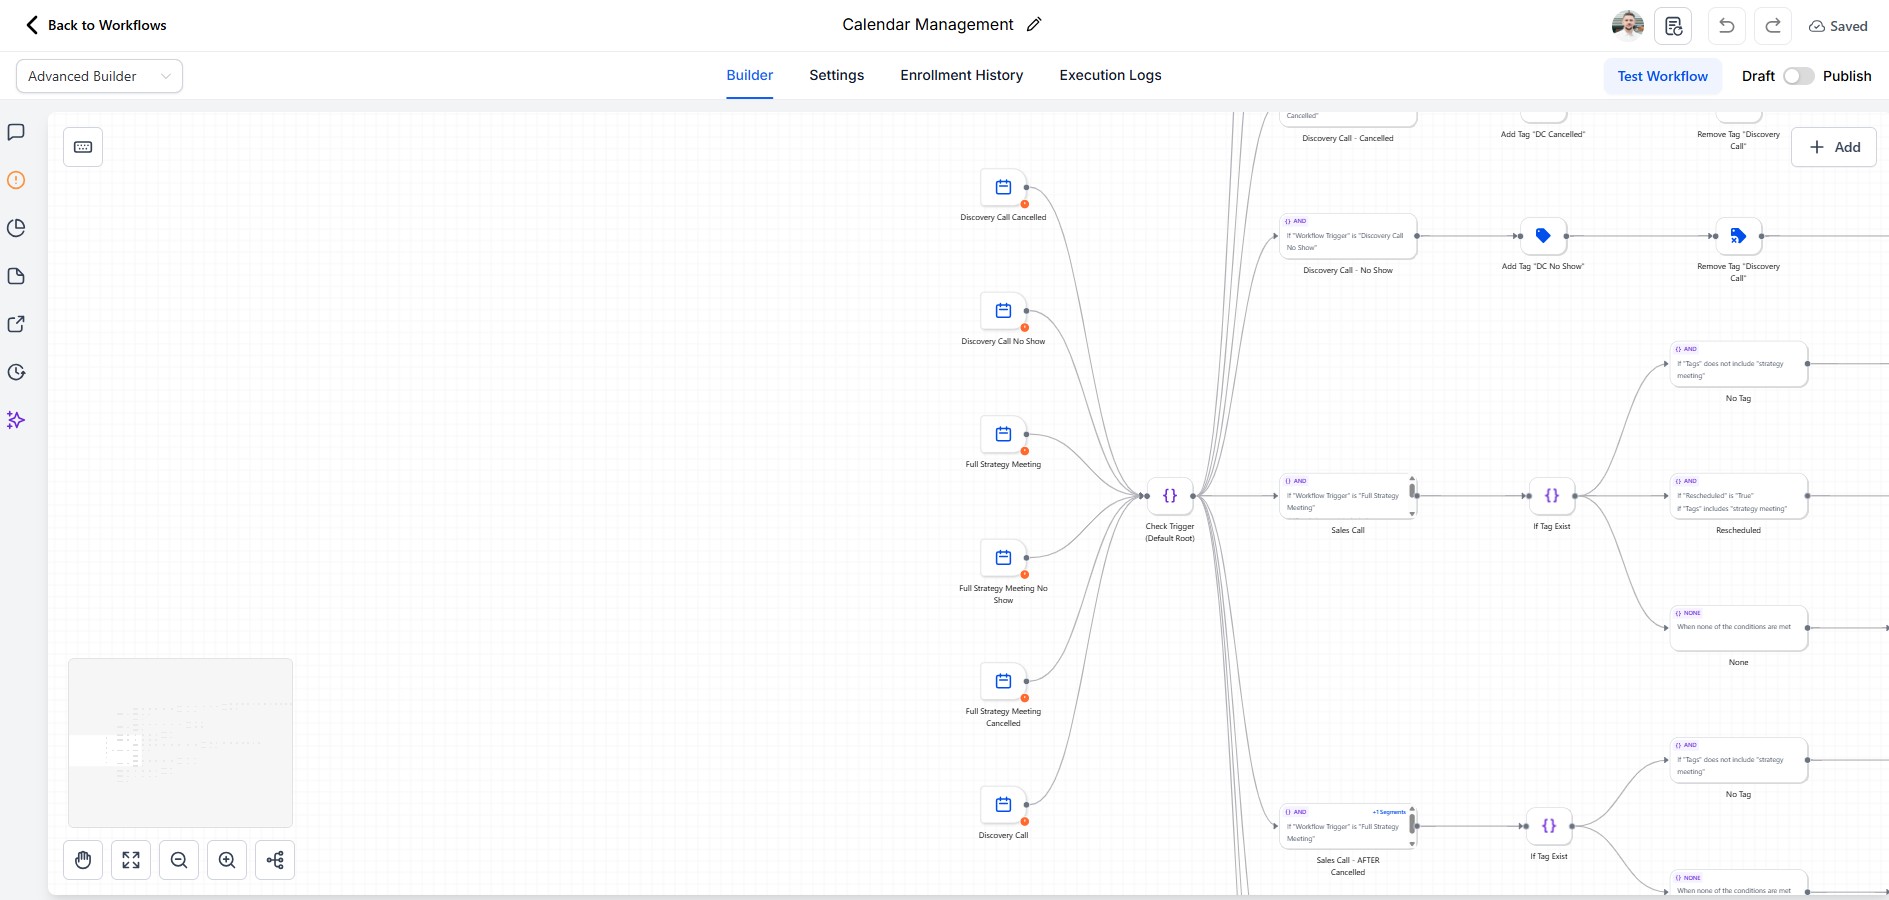The width and height of the screenshot is (1889, 900).
Task: Show keyboard shortcuts on the canvas
Action: [x=82, y=146]
